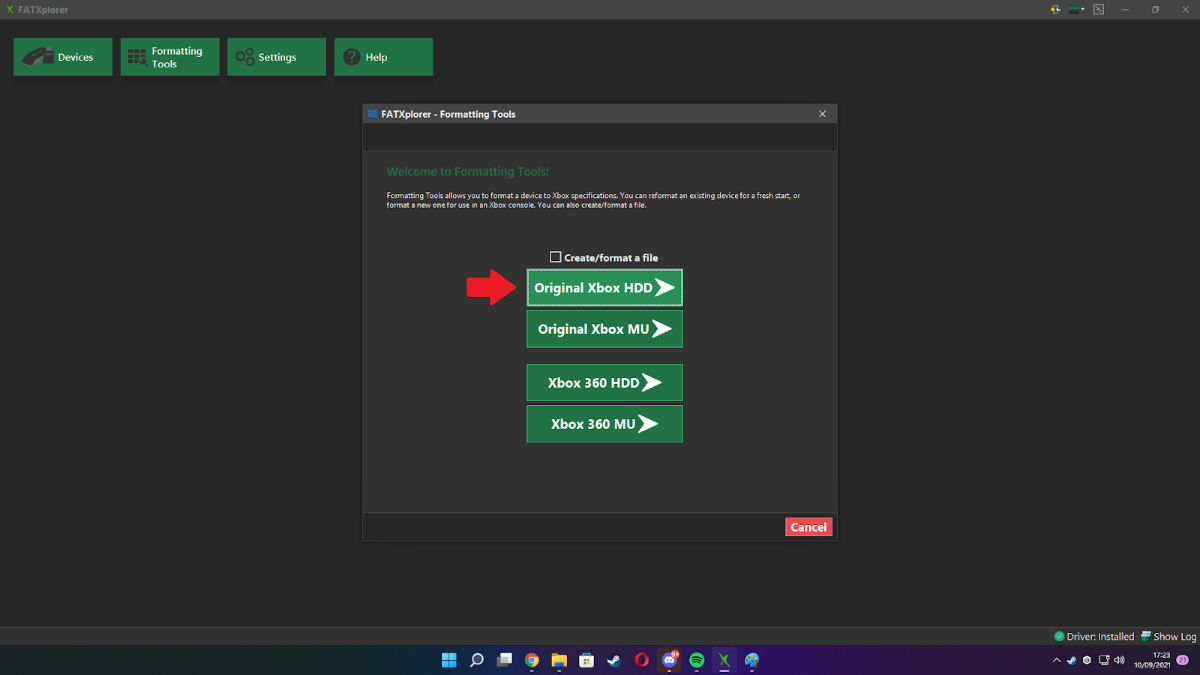
Task: Click the Driver: Installed status indicator
Action: pyautogui.click(x=1094, y=636)
